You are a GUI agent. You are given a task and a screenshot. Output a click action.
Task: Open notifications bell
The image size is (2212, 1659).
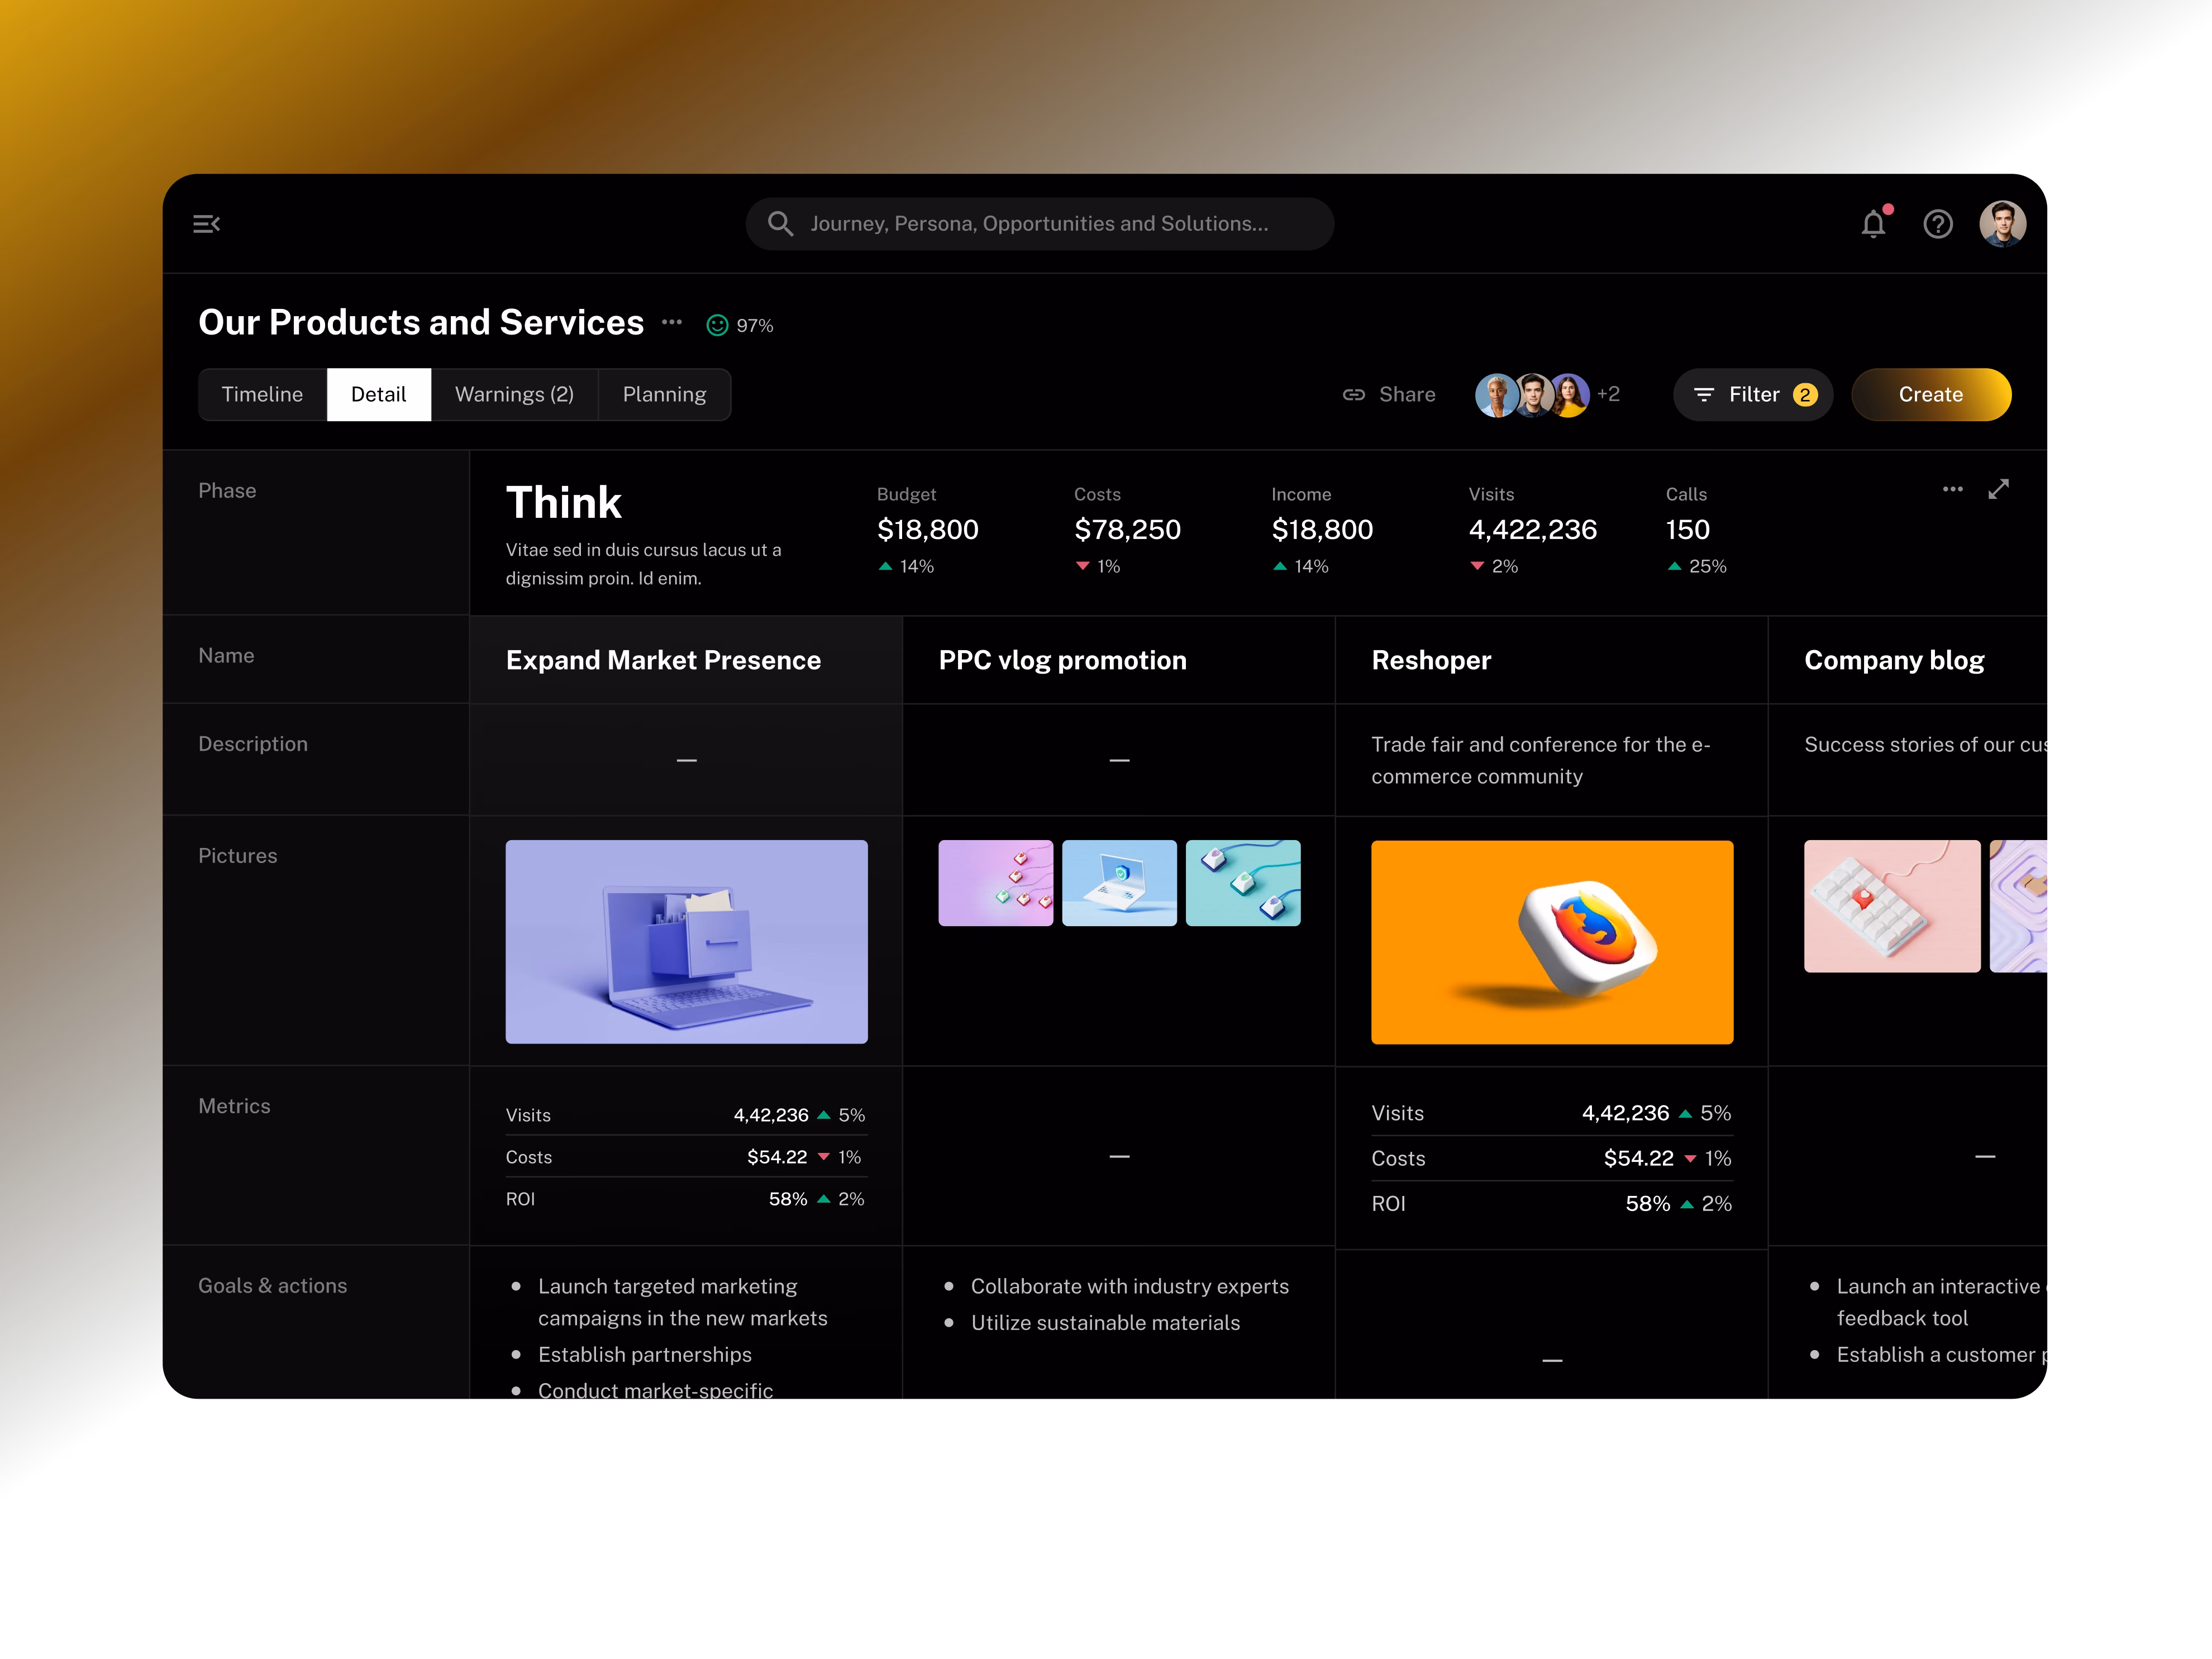[x=1873, y=224]
